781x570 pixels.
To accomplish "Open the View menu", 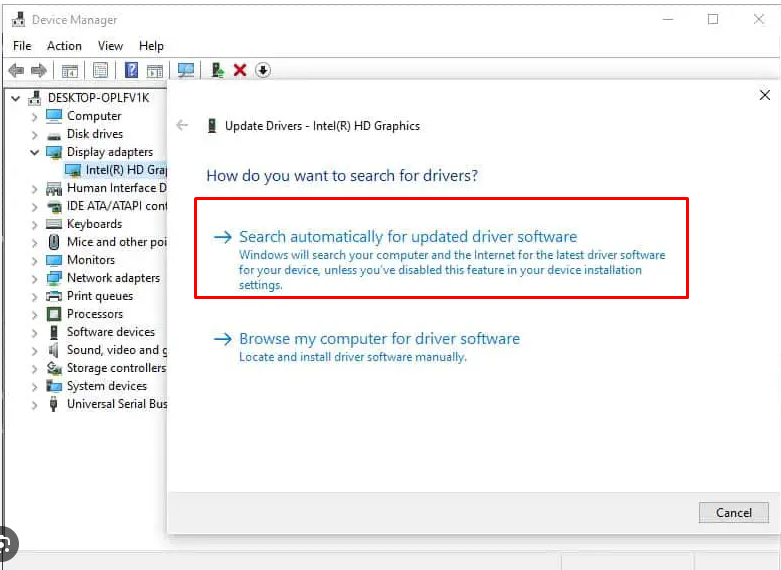I will (110, 46).
